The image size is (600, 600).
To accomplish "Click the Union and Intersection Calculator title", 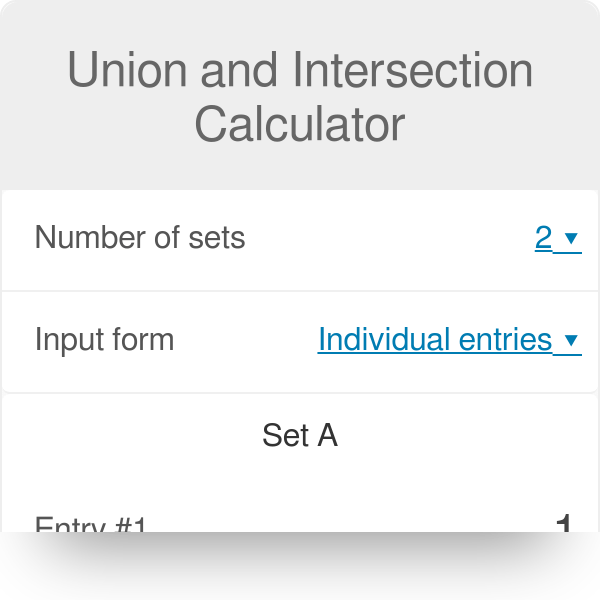I will pos(300,98).
